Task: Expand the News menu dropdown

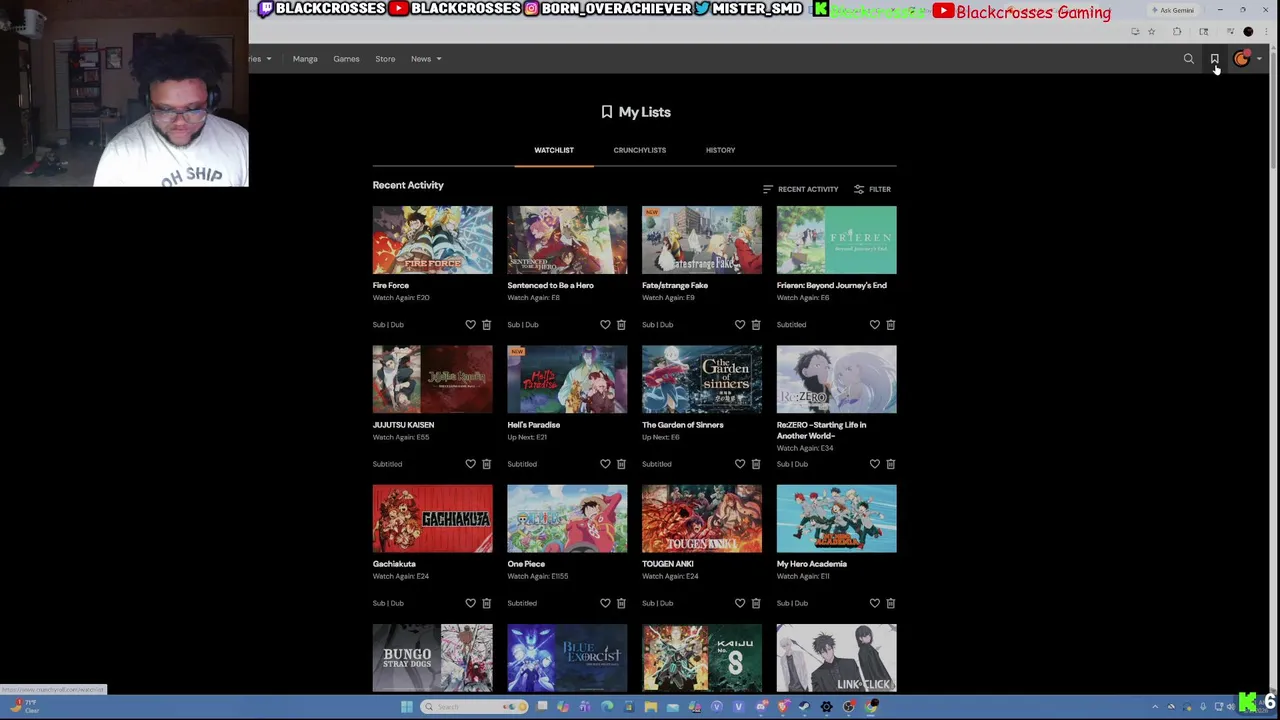Action: [426, 59]
